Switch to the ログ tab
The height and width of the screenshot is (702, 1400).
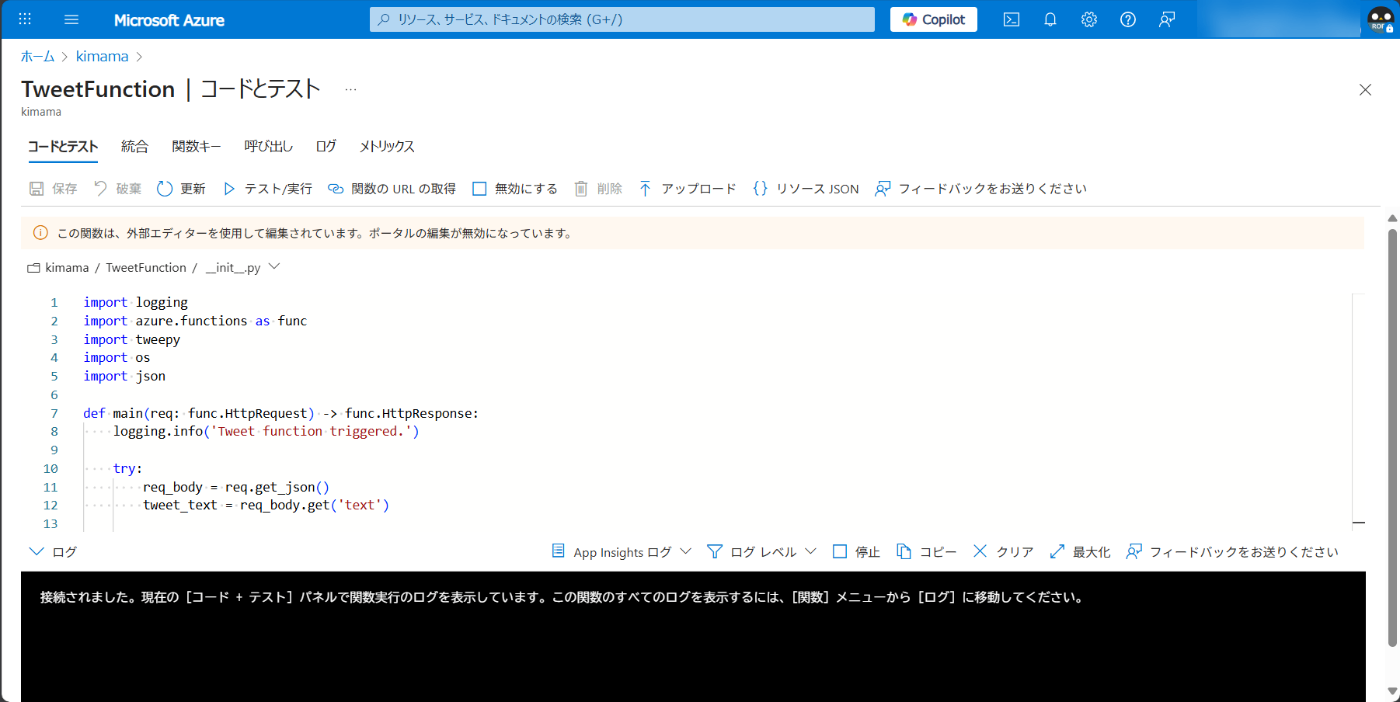(326, 146)
